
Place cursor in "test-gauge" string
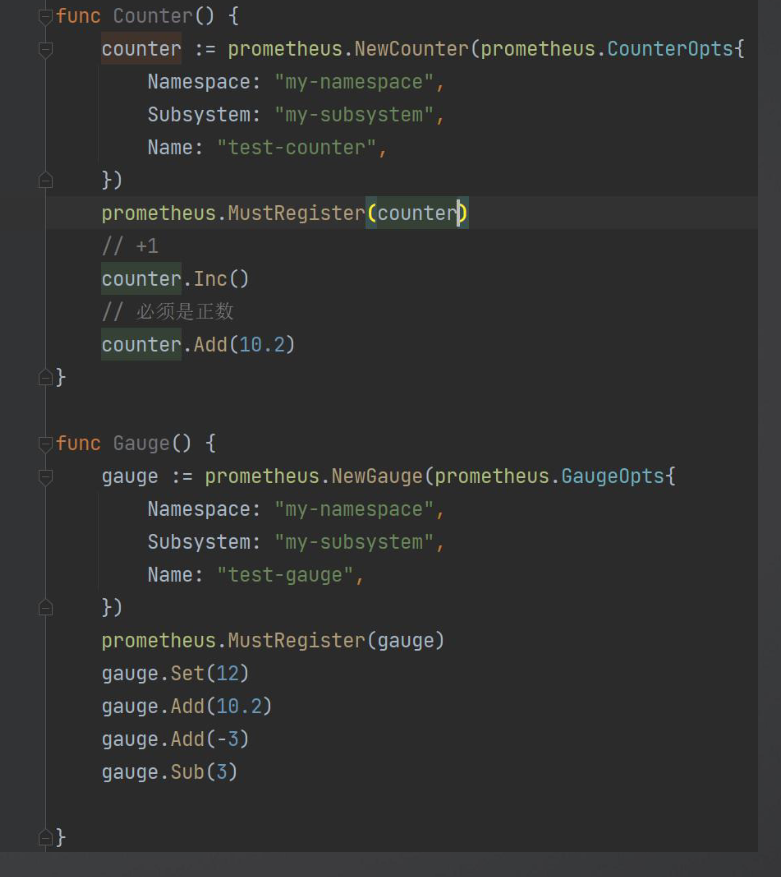[285, 575]
